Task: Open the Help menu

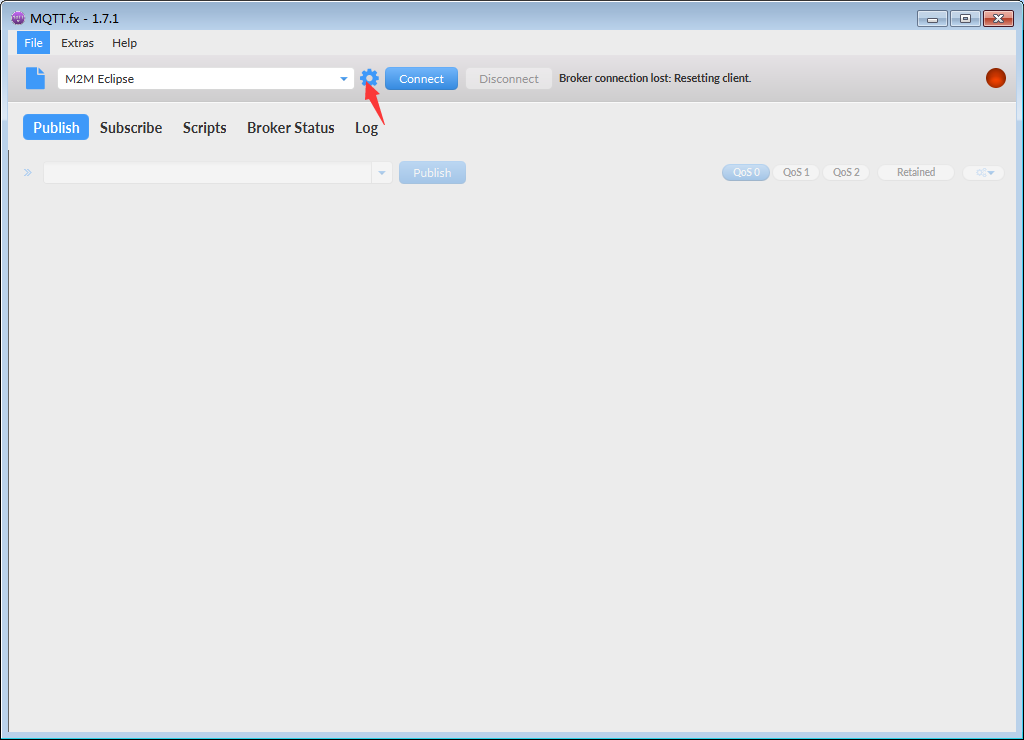Action: 124,42
